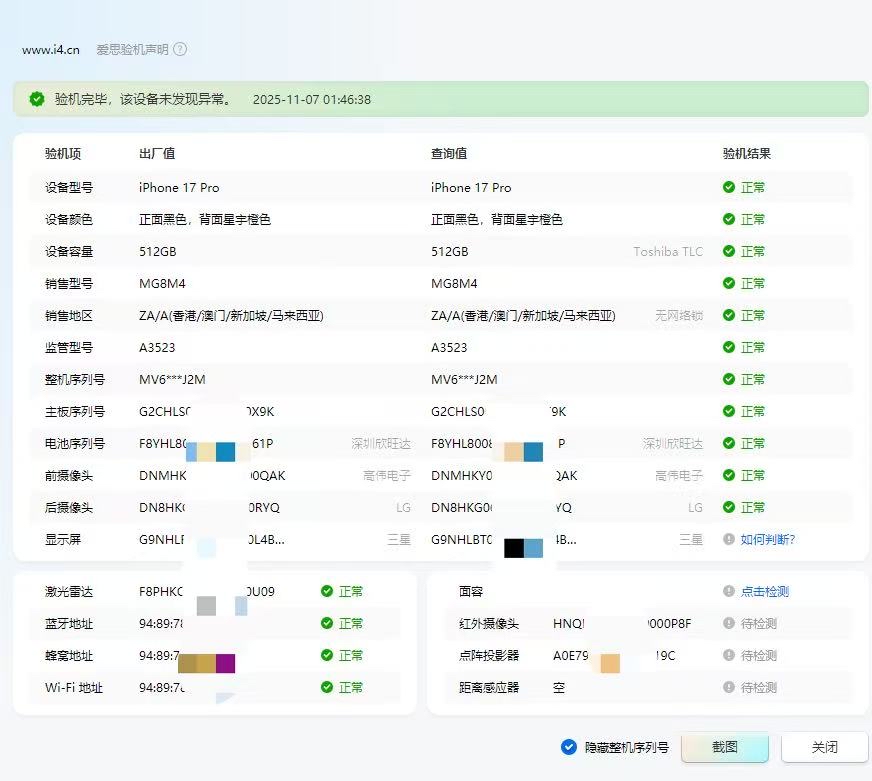Click green check icon for 激光雷达

click(x=327, y=591)
